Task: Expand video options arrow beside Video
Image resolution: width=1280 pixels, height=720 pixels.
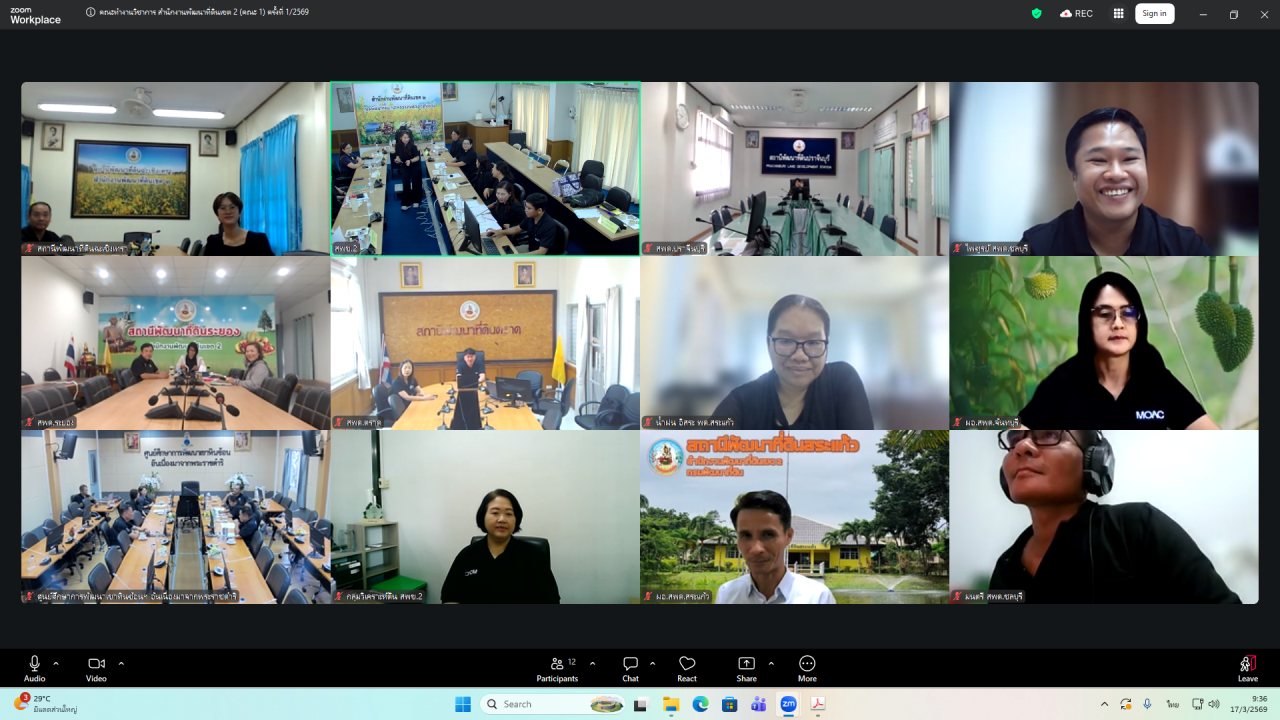Action: (x=121, y=663)
